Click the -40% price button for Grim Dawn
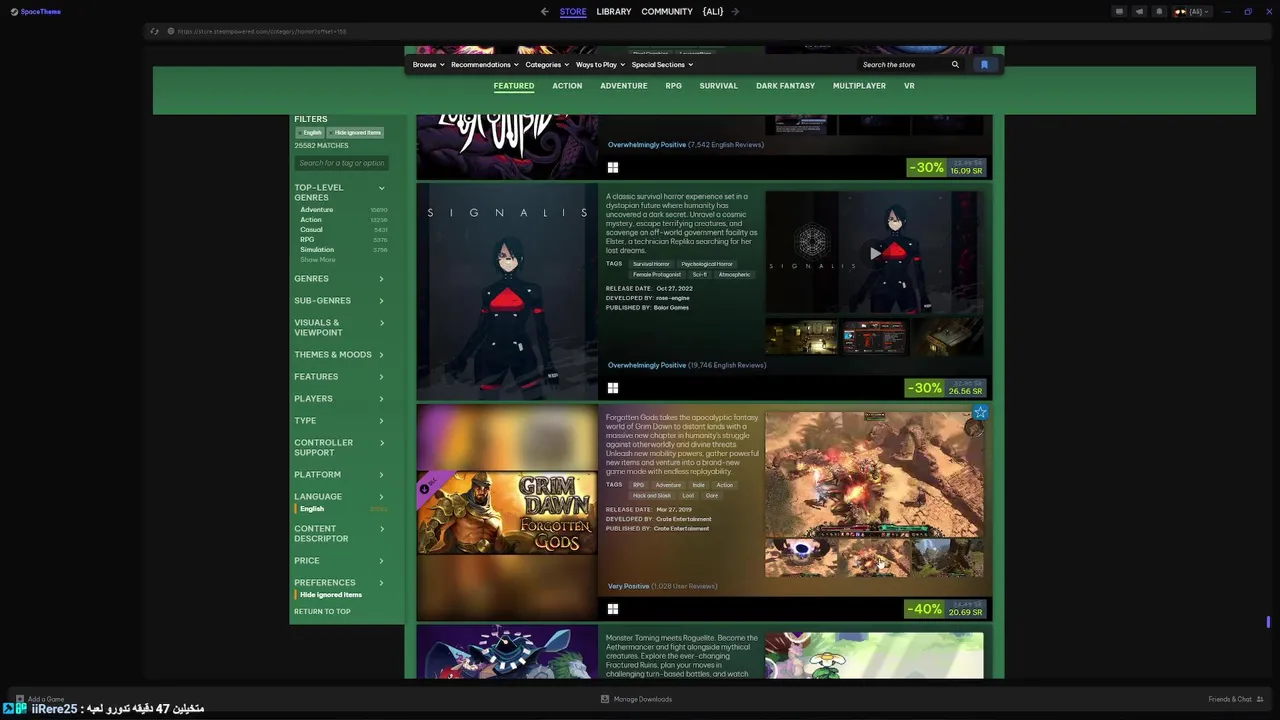Viewport: 1280px width, 720px height. [946, 609]
